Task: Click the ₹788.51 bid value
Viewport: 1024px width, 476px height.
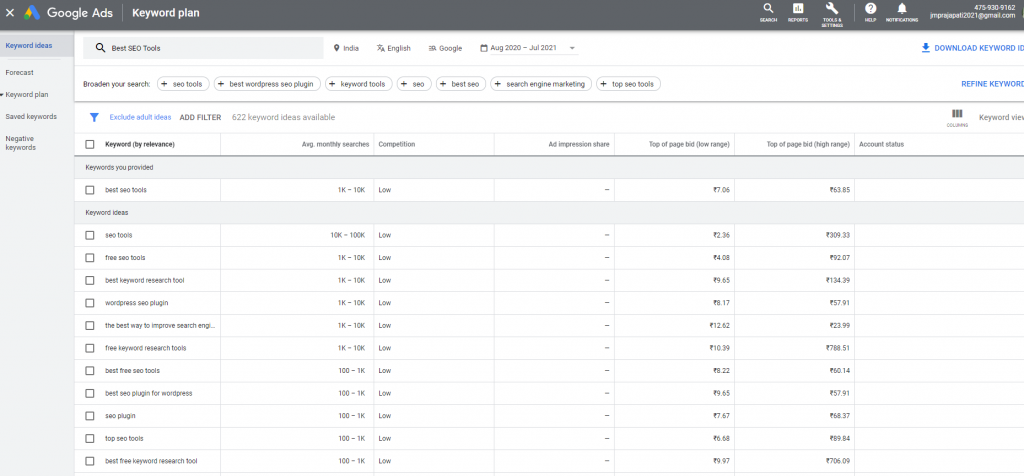Action: [838, 348]
